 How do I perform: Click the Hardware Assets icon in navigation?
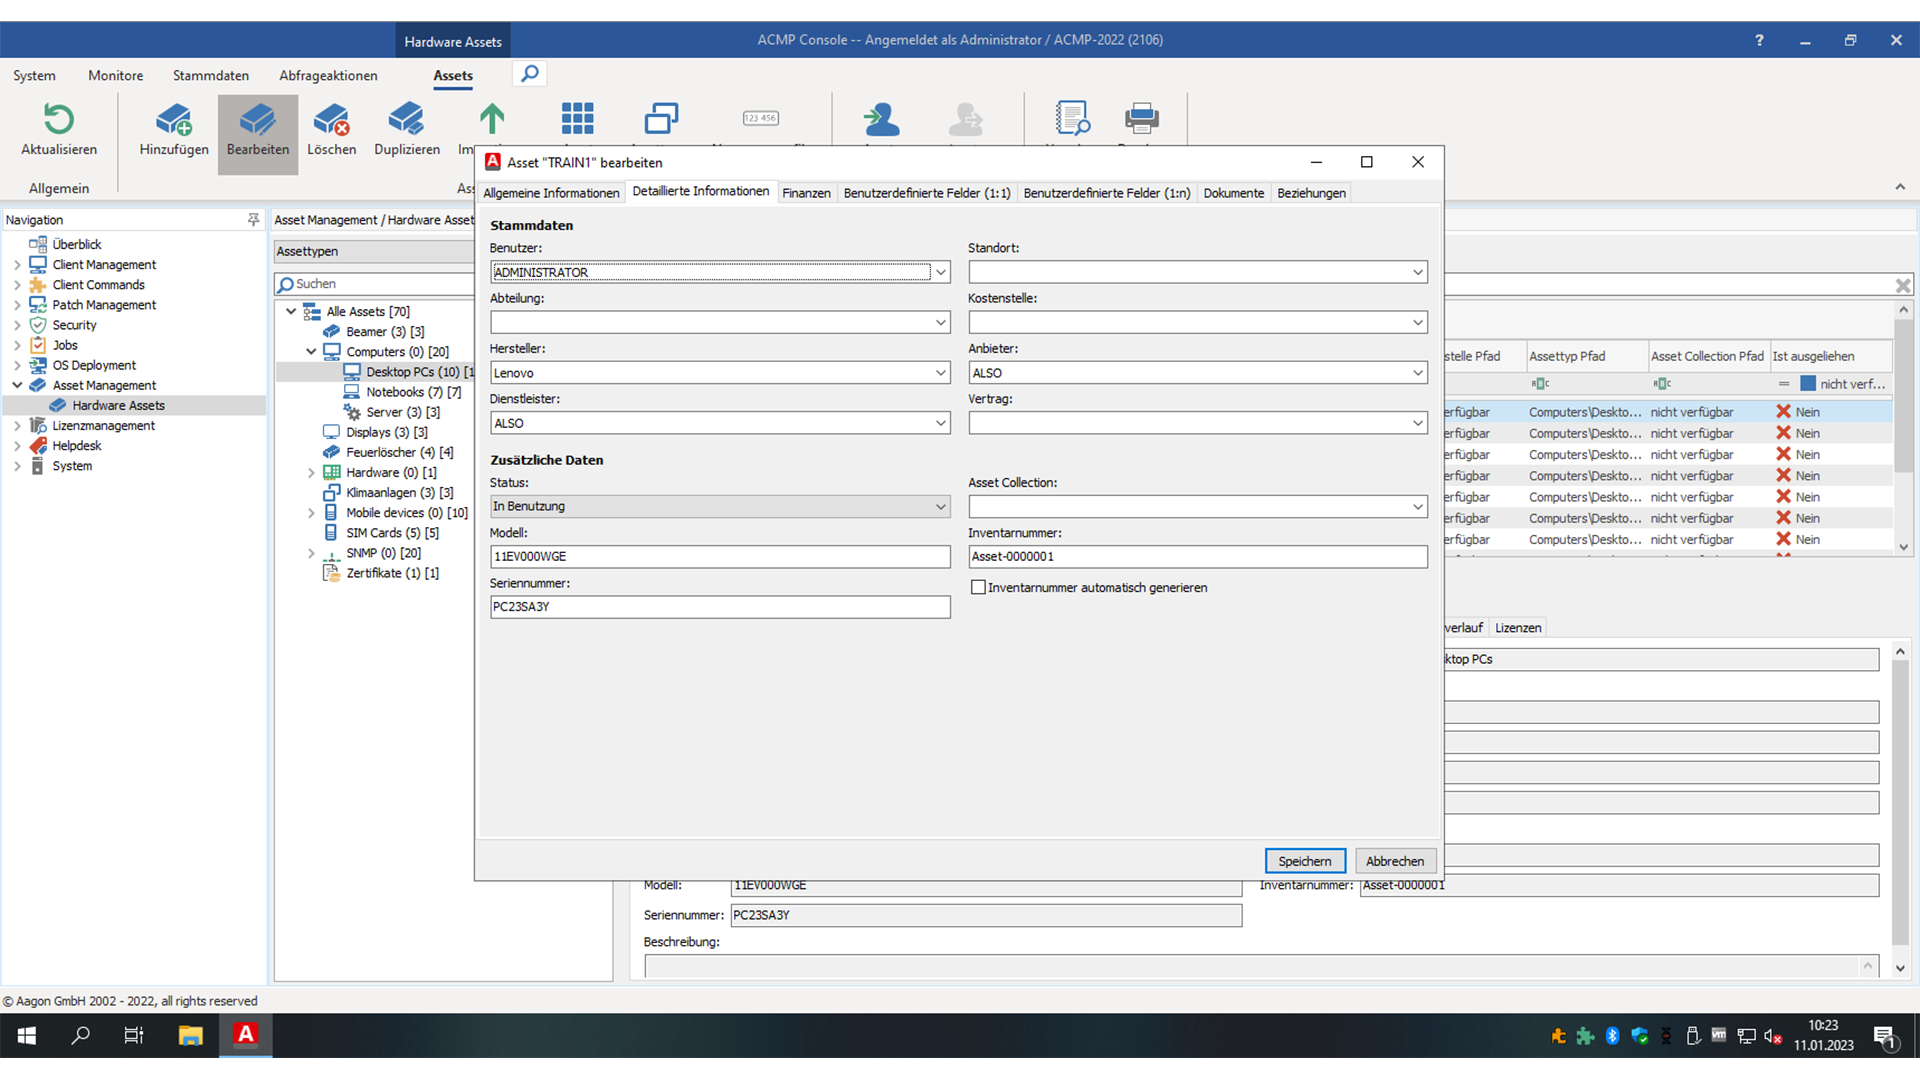(60, 405)
